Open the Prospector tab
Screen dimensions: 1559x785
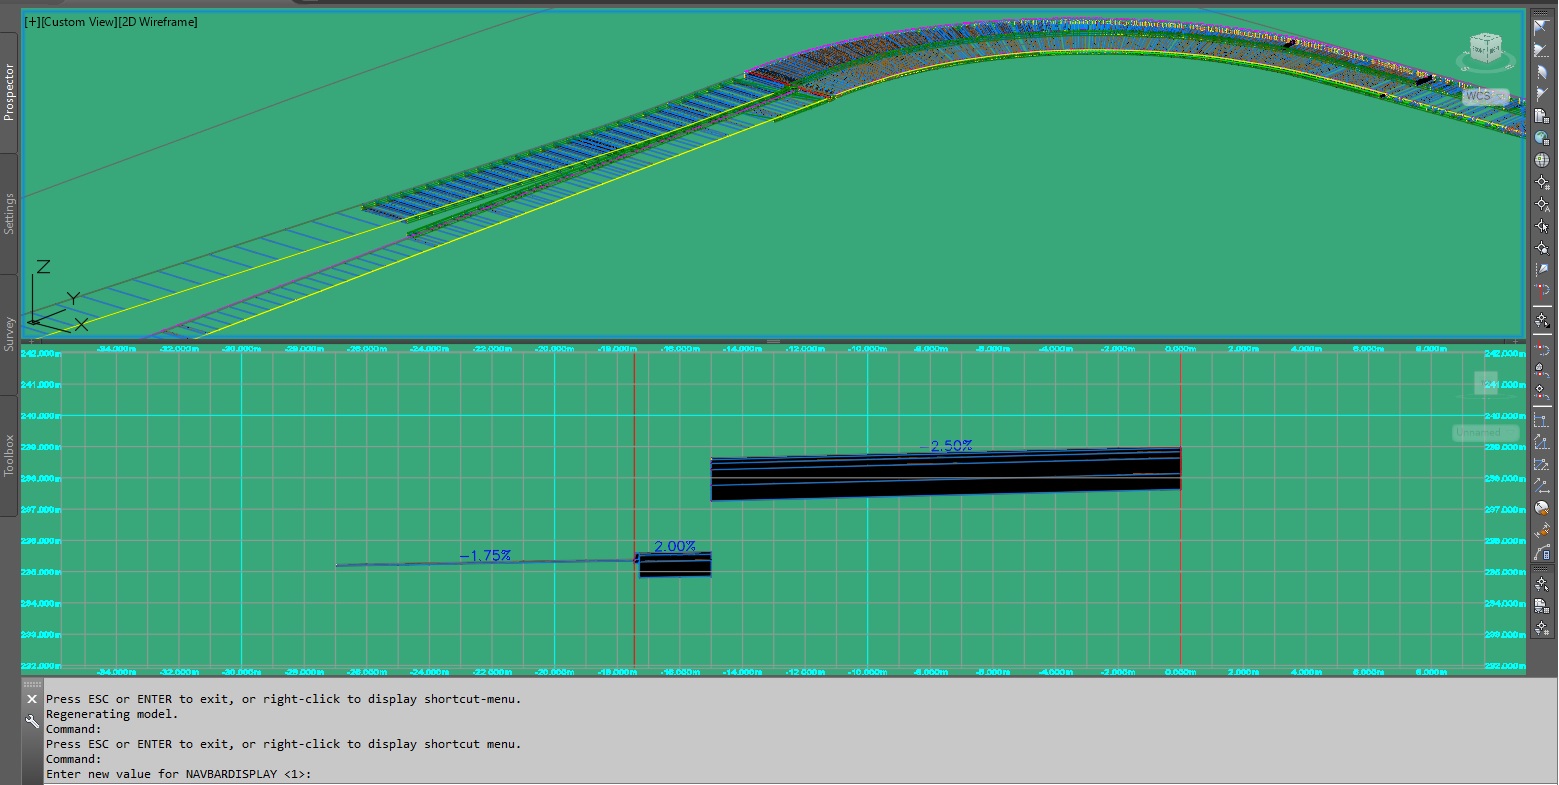[x=9, y=92]
